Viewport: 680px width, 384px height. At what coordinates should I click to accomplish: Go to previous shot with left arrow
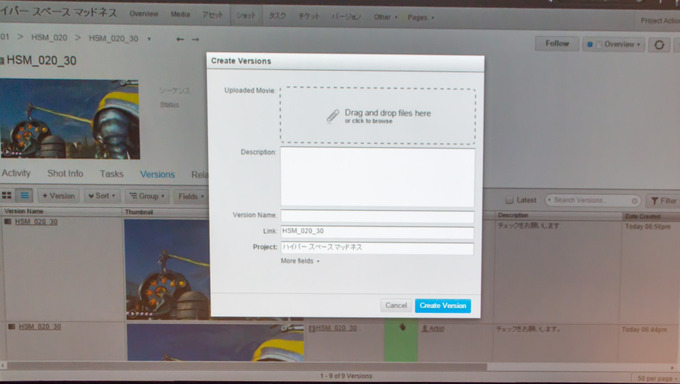(x=180, y=39)
